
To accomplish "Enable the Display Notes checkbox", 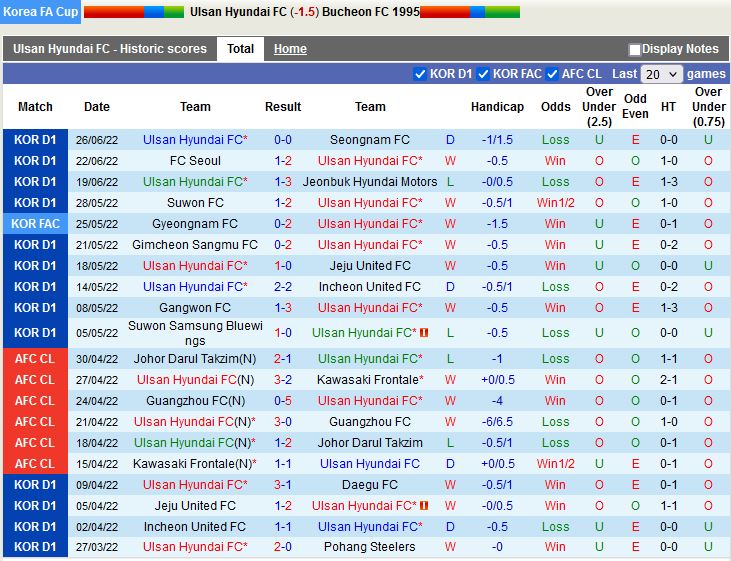I will pyautogui.click(x=634, y=49).
